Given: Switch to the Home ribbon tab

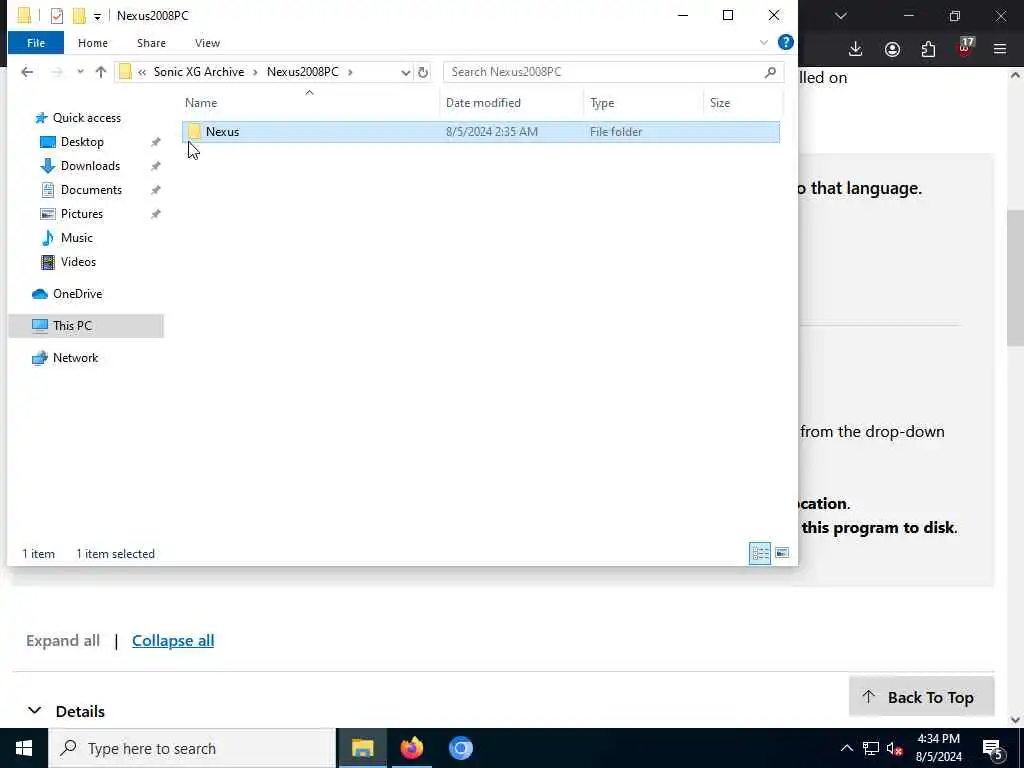Looking at the screenshot, I should 93,43.
